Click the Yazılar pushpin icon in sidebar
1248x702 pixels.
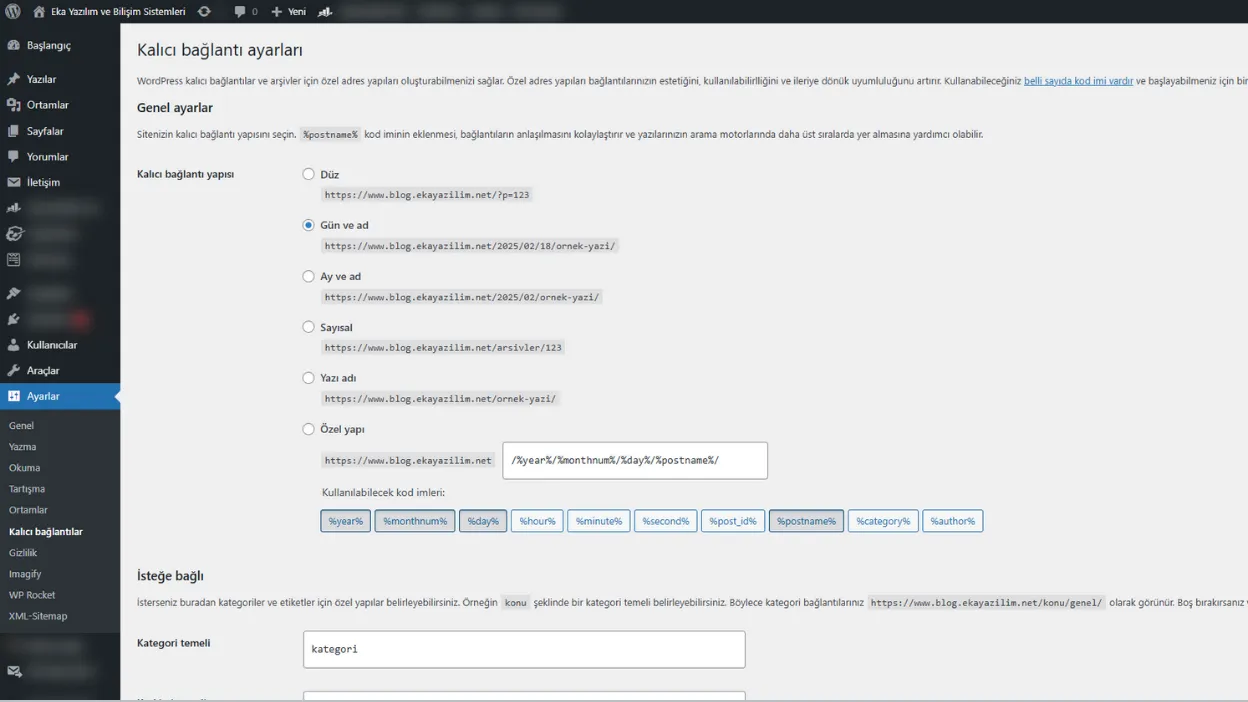(13, 79)
